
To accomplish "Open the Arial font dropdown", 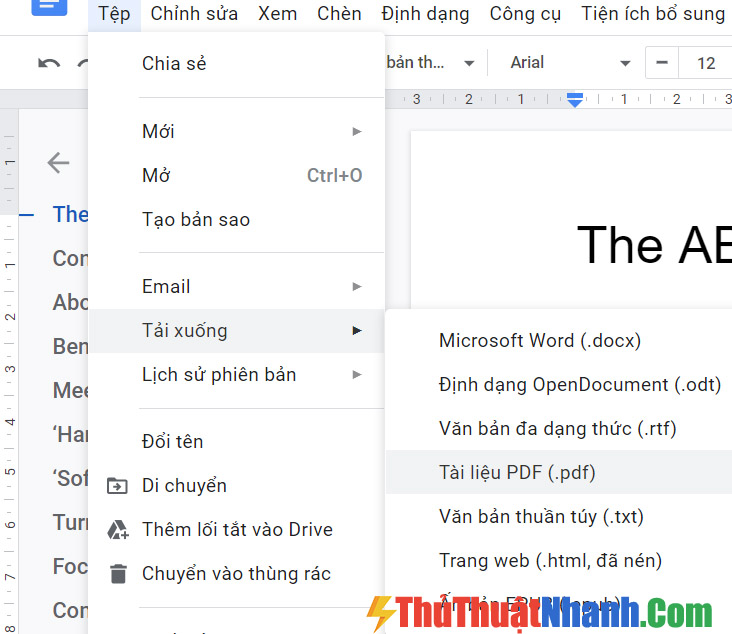I will pos(570,63).
